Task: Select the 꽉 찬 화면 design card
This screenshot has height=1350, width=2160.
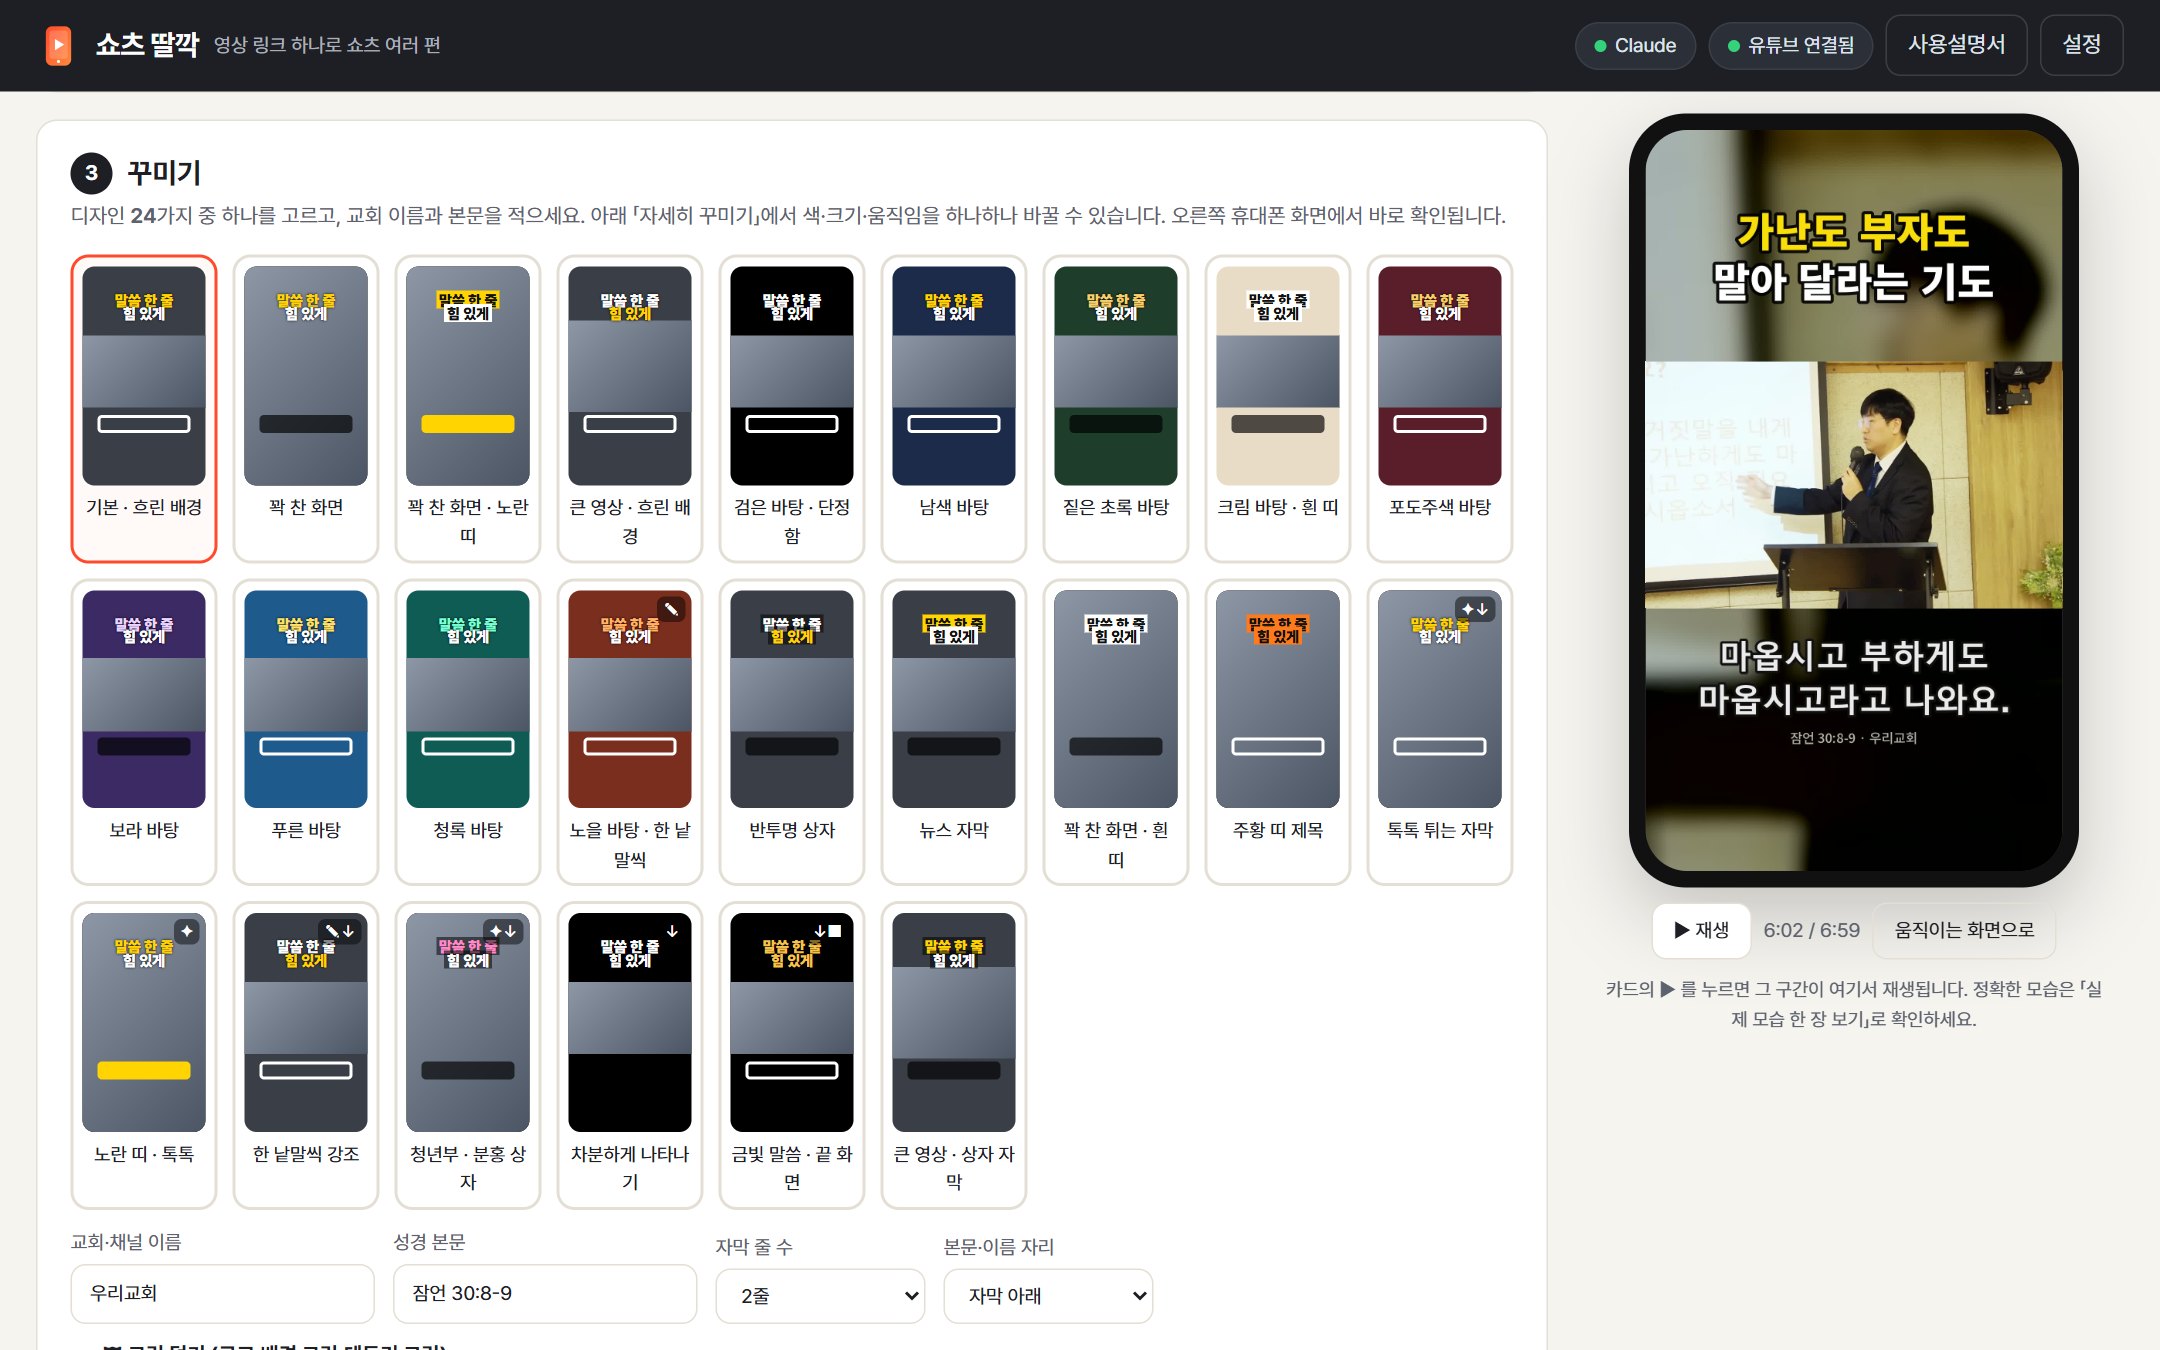Action: pyautogui.click(x=306, y=408)
